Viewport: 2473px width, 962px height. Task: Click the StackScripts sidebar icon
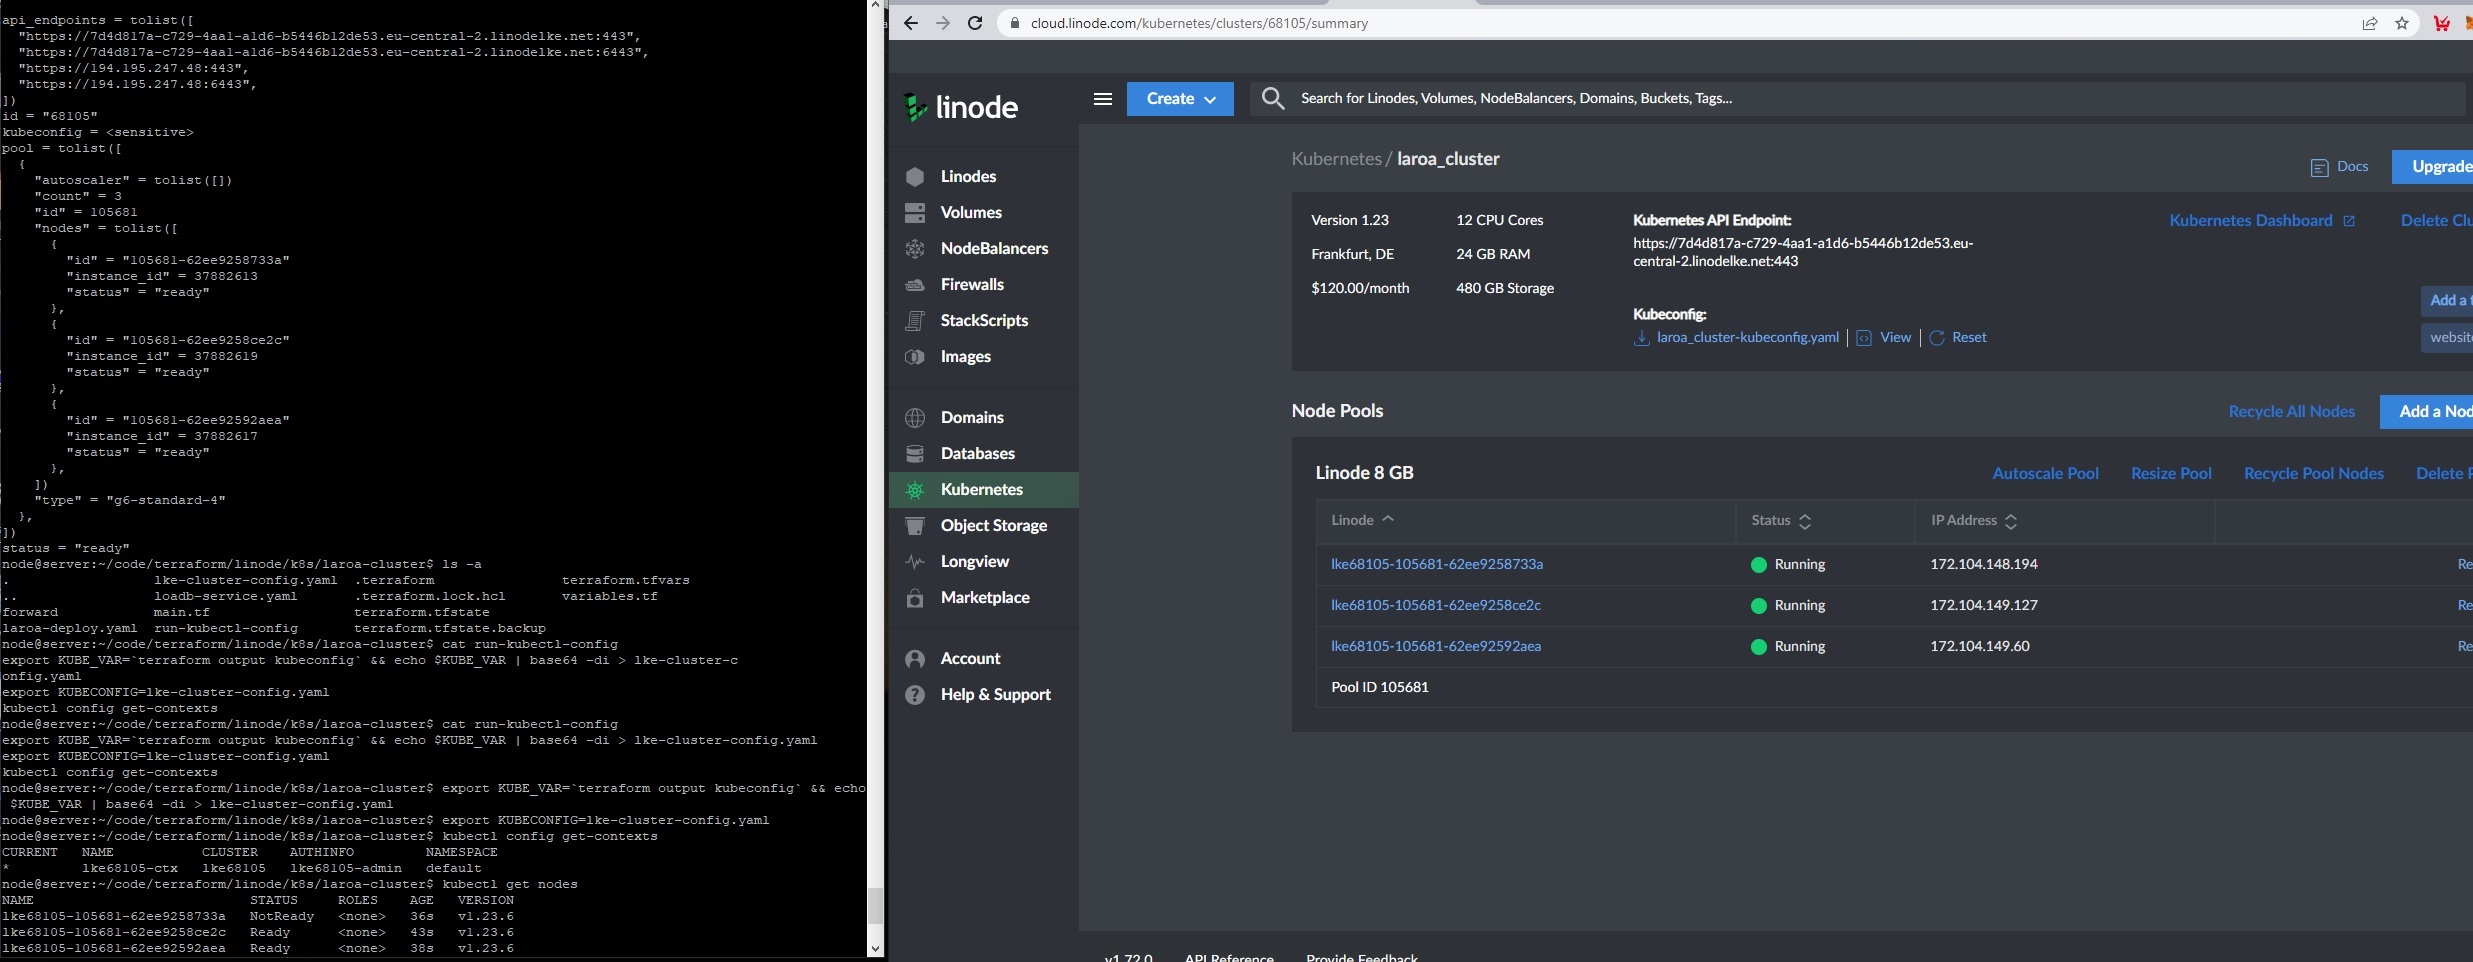click(x=915, y=321)
